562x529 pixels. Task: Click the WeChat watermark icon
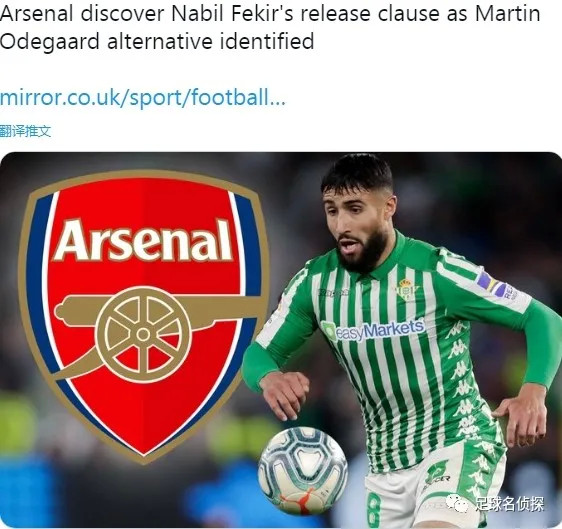click(x=457, y=503)
